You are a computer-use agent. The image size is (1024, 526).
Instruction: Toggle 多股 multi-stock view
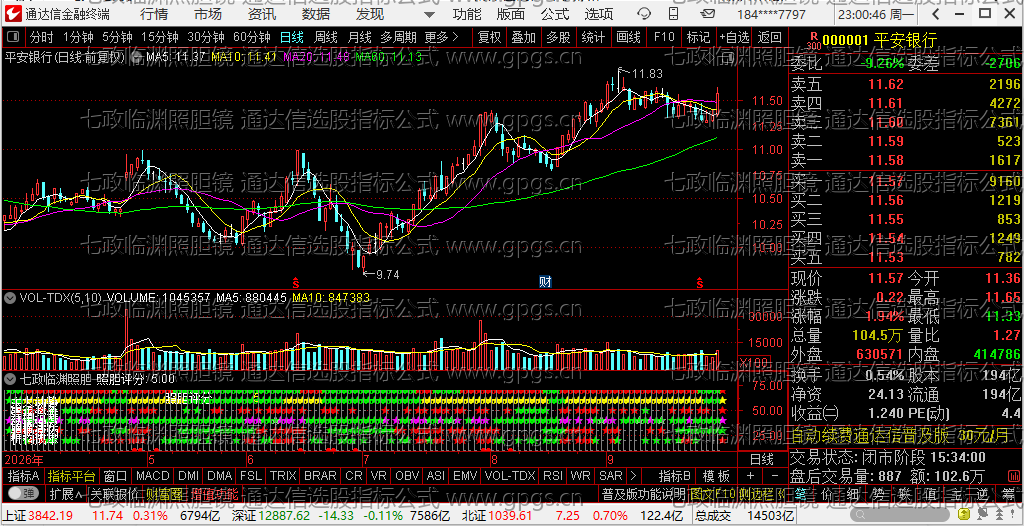559,37
